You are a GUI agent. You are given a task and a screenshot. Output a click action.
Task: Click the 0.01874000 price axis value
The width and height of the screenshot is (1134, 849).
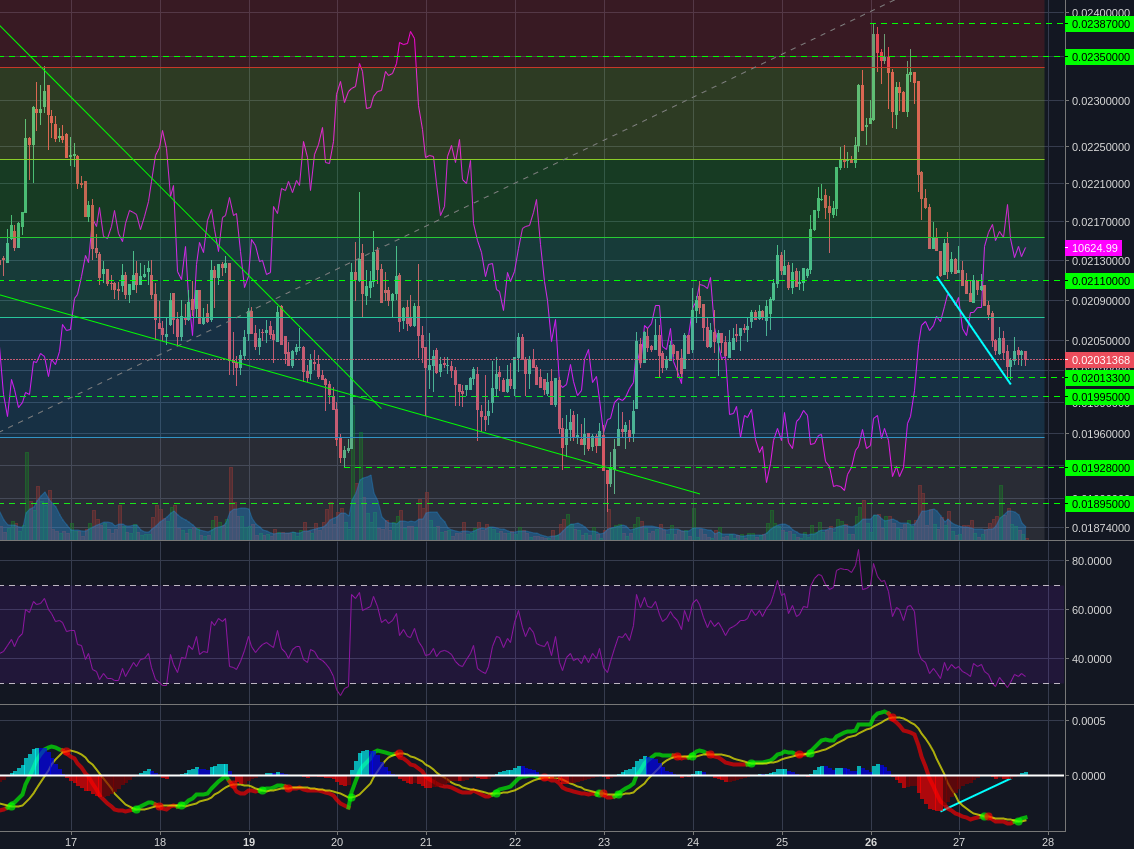pyautogui.click(x=1100, y=529)
